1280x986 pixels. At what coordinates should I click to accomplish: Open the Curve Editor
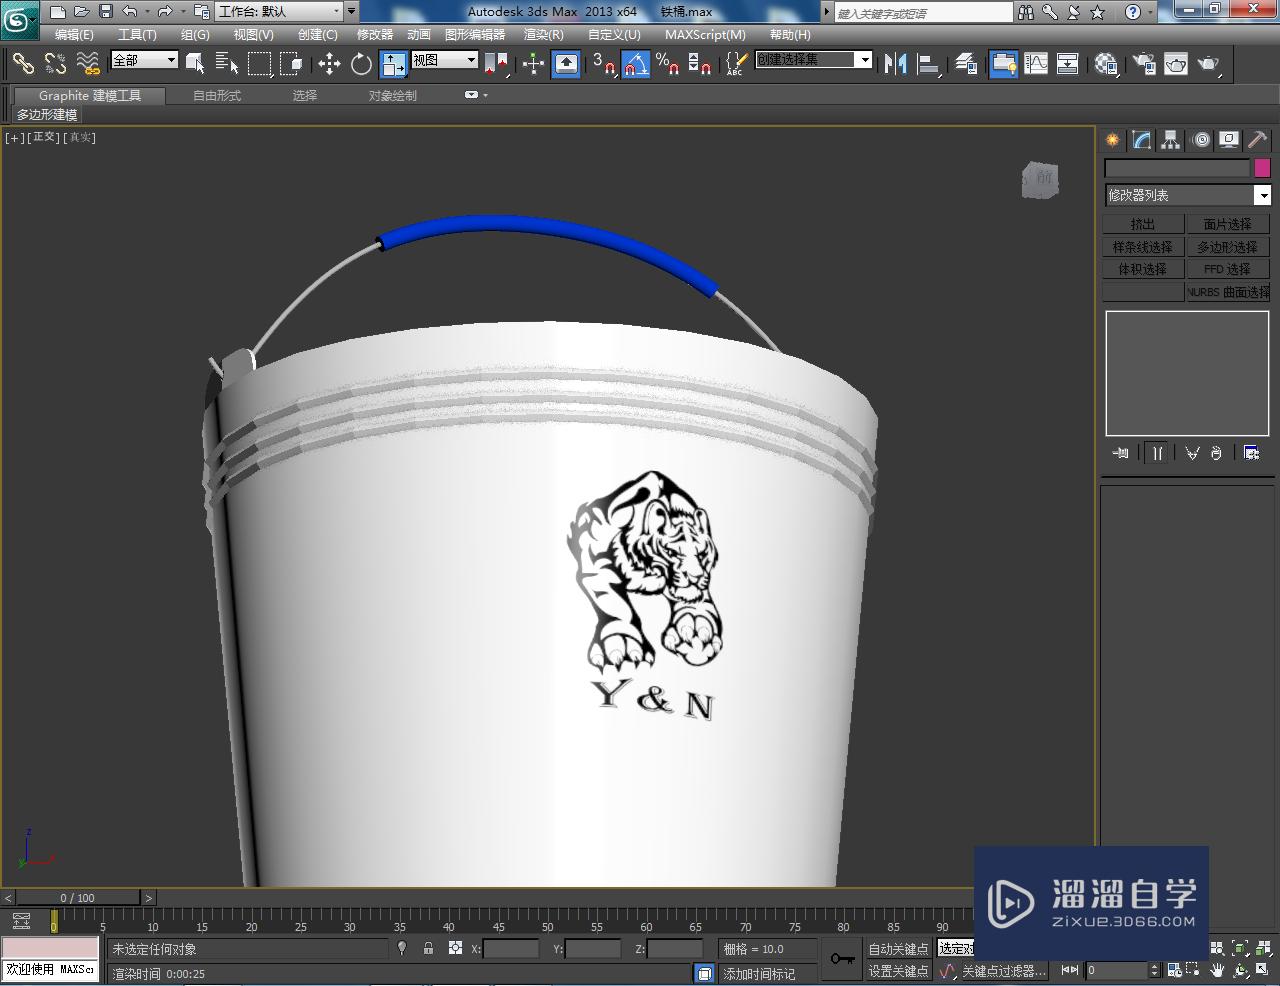pos(1035,64)
